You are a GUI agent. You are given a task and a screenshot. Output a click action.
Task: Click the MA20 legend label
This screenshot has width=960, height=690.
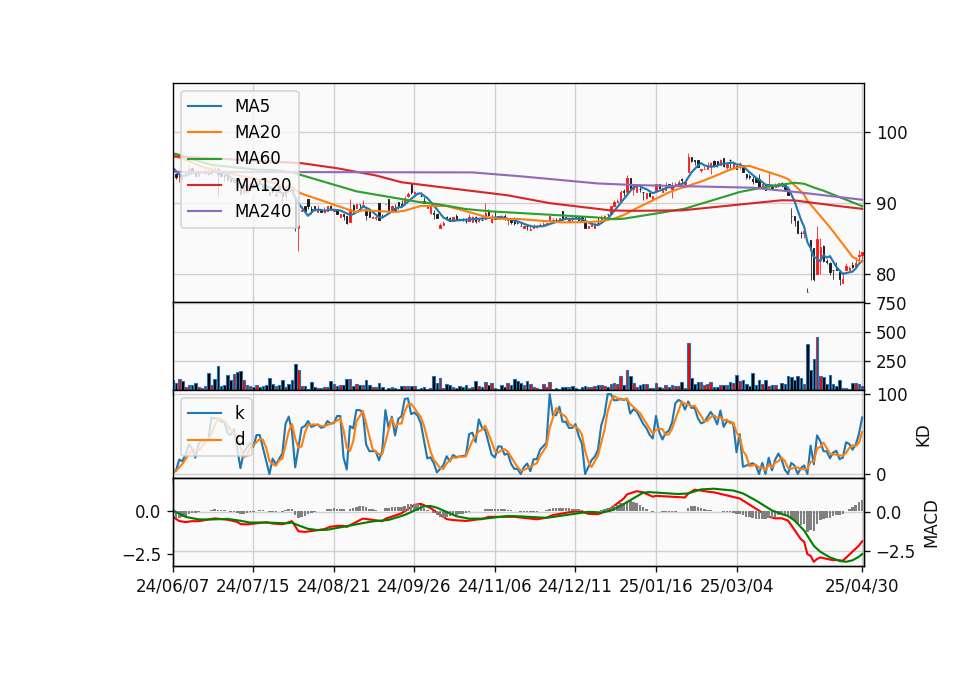click(257, 132)
